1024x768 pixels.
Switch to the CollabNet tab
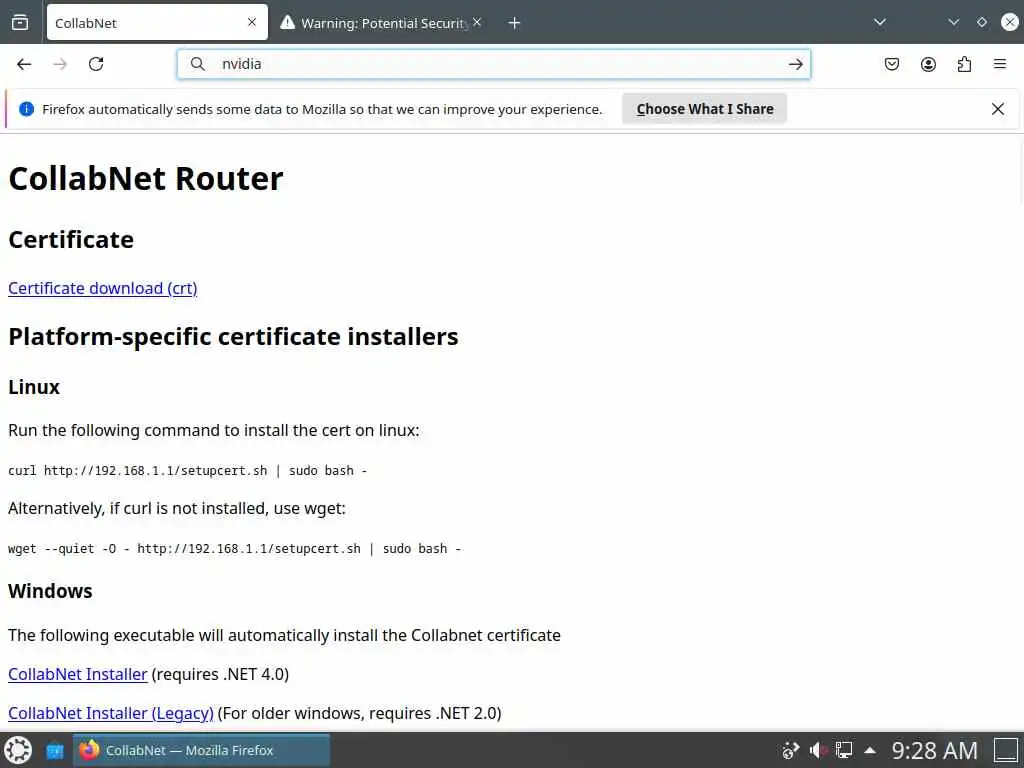click(x=157, y=23)
